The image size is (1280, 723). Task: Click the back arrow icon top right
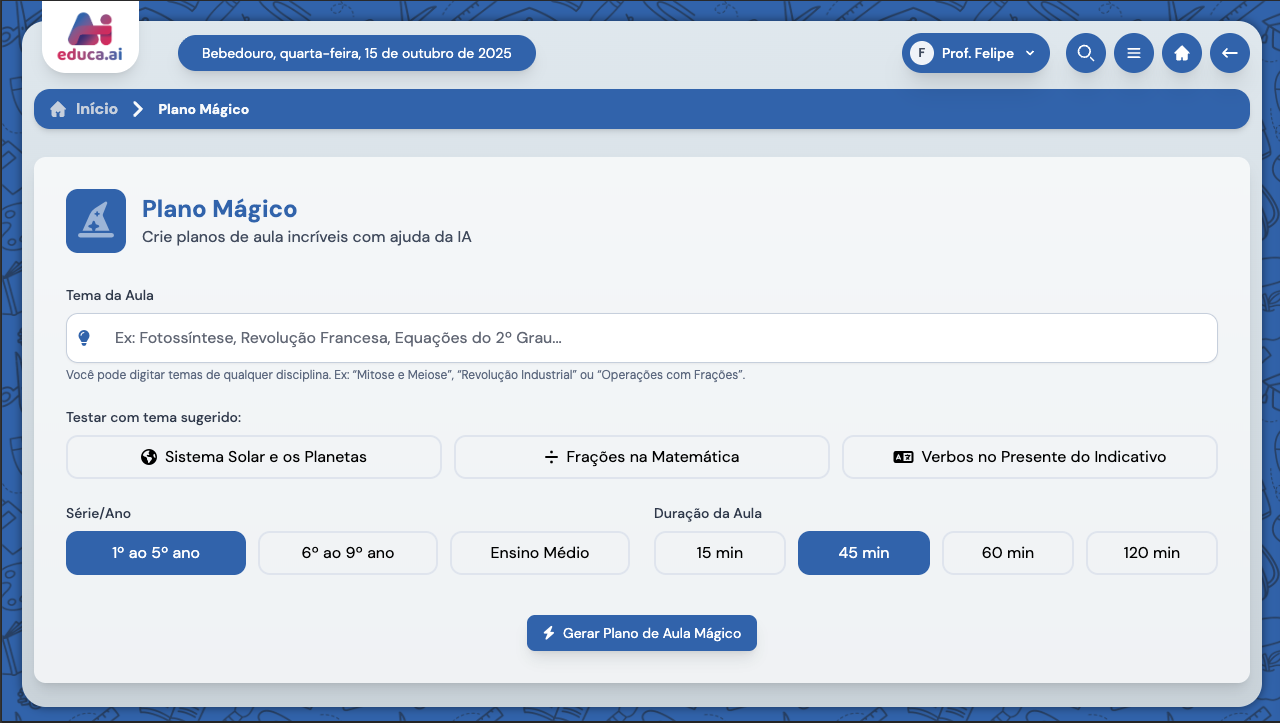(x=1230, y=53)
